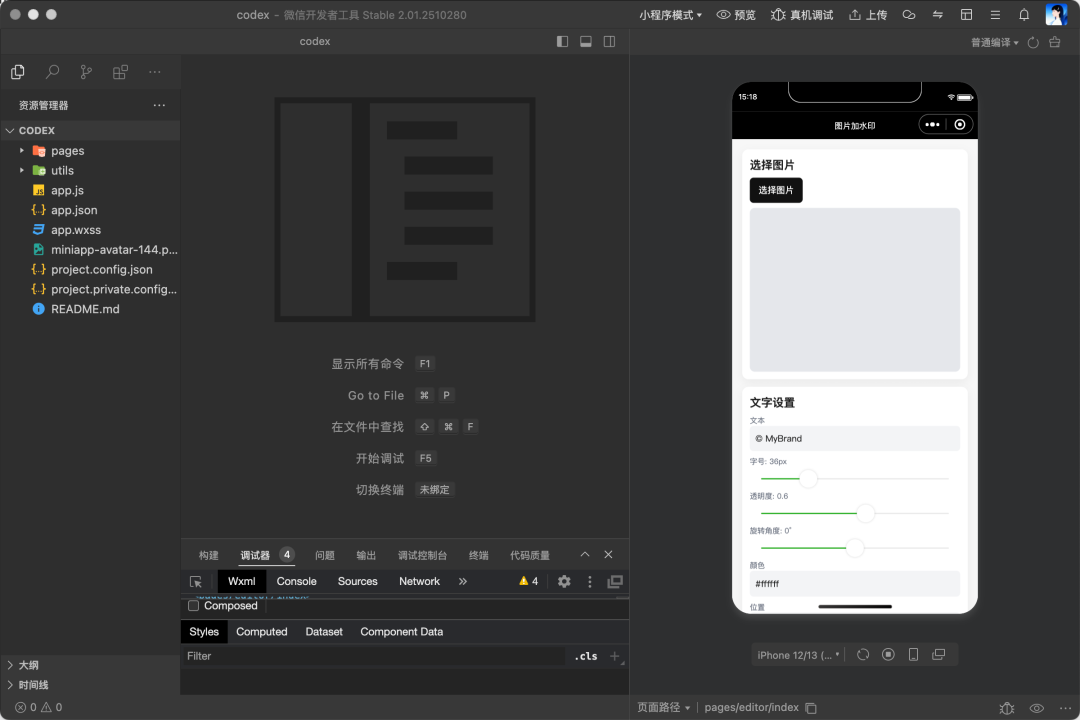The height and width of the screenshot is (720, 1080).
Task: Open the 终端 (Terminal) tab
Action: [478, 554]
